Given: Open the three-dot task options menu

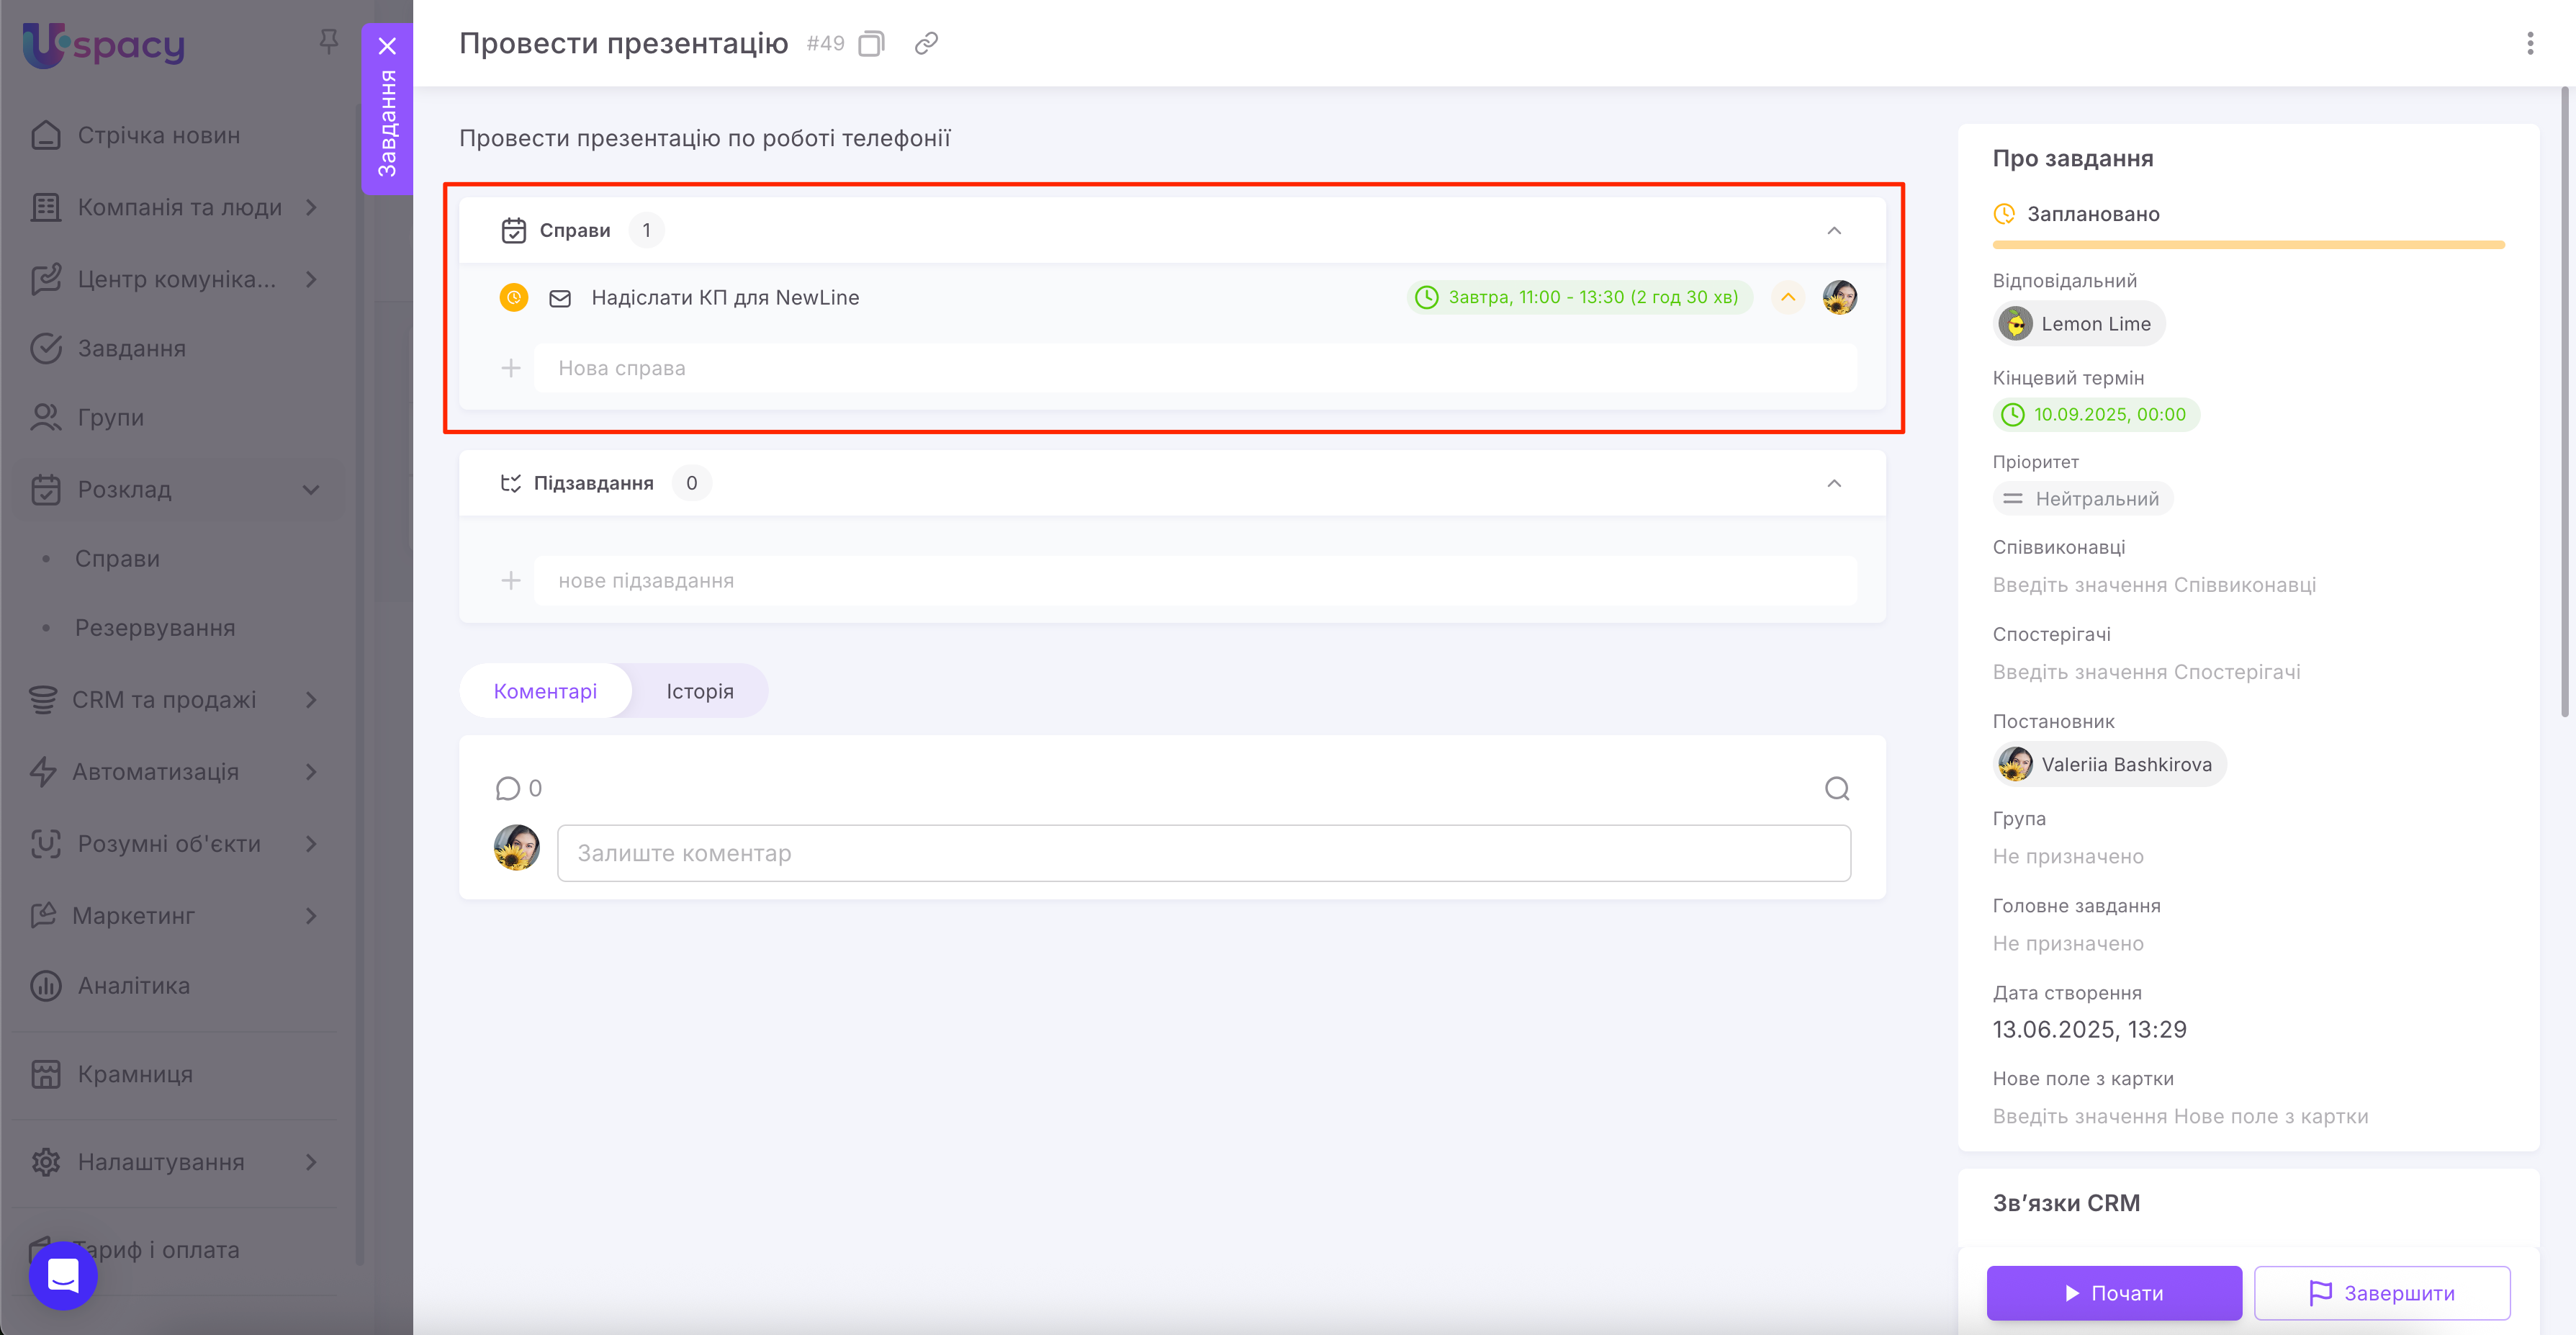Looking at the screenshot, I should [x=2530, y=44].
